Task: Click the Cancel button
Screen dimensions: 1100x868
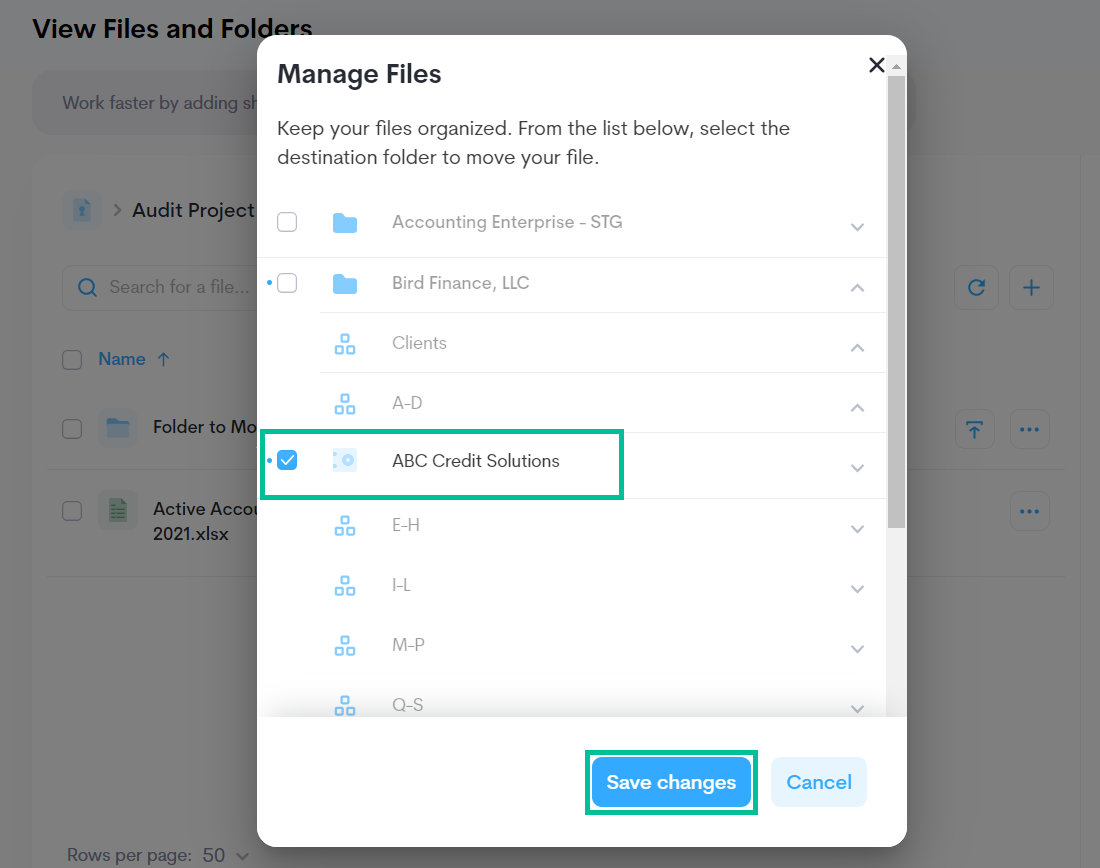Action: tap(818, 782)
